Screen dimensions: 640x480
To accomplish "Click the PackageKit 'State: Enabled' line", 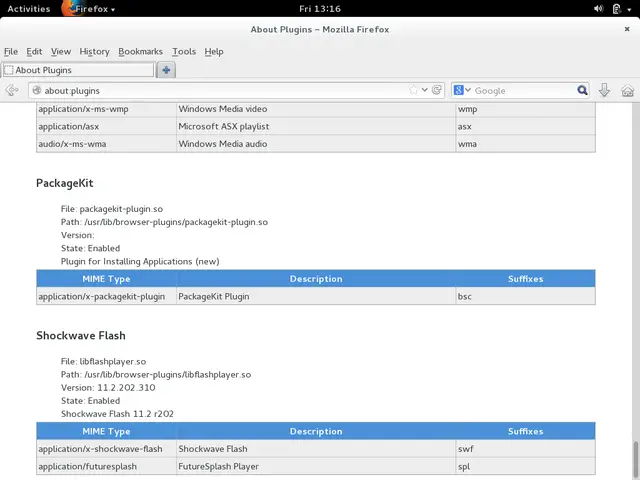I will point(91,248).
